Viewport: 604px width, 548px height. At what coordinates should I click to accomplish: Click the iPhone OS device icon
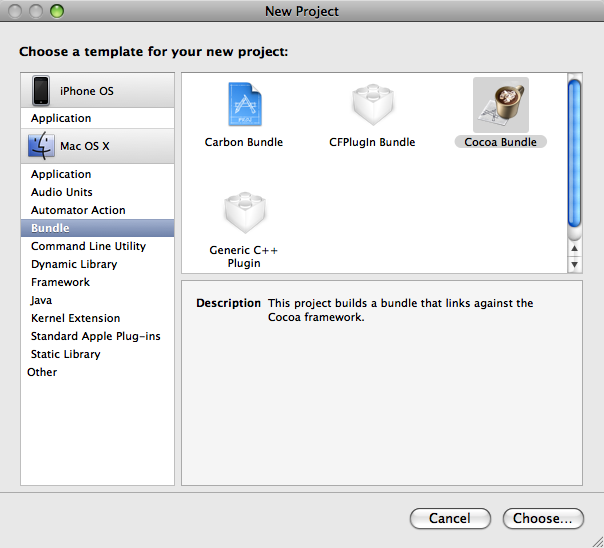coord(41,91)
